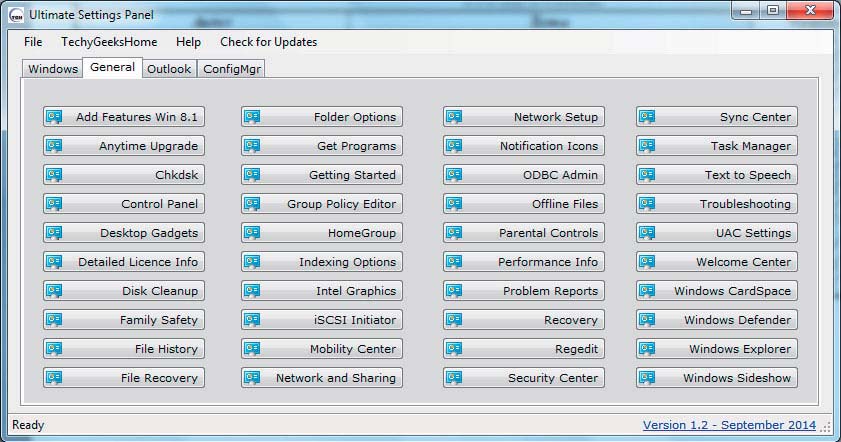The height and width of the screenshot is (442, 841).
Task: Click the icon next to Folder Options
Action: pyautogui.click(x=252, y=116)
